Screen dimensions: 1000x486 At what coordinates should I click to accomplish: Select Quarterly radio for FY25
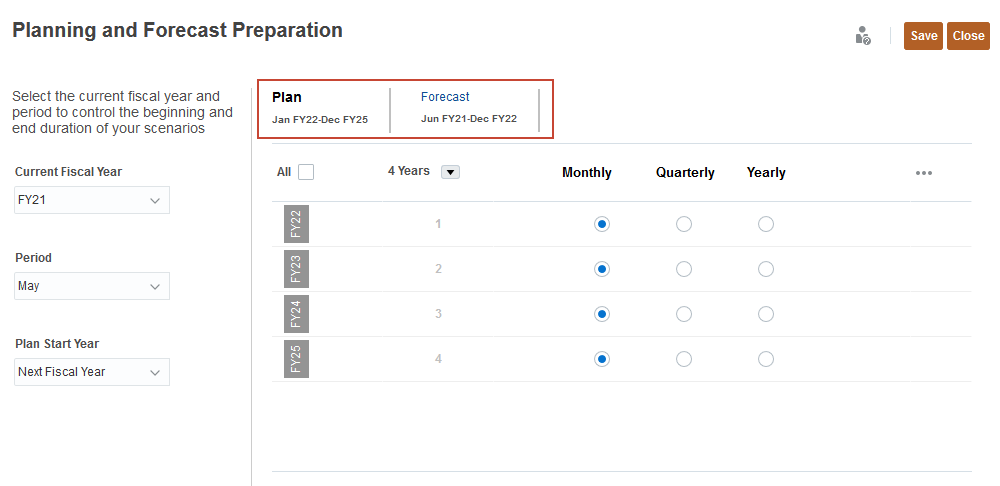[x=684, y=359]
